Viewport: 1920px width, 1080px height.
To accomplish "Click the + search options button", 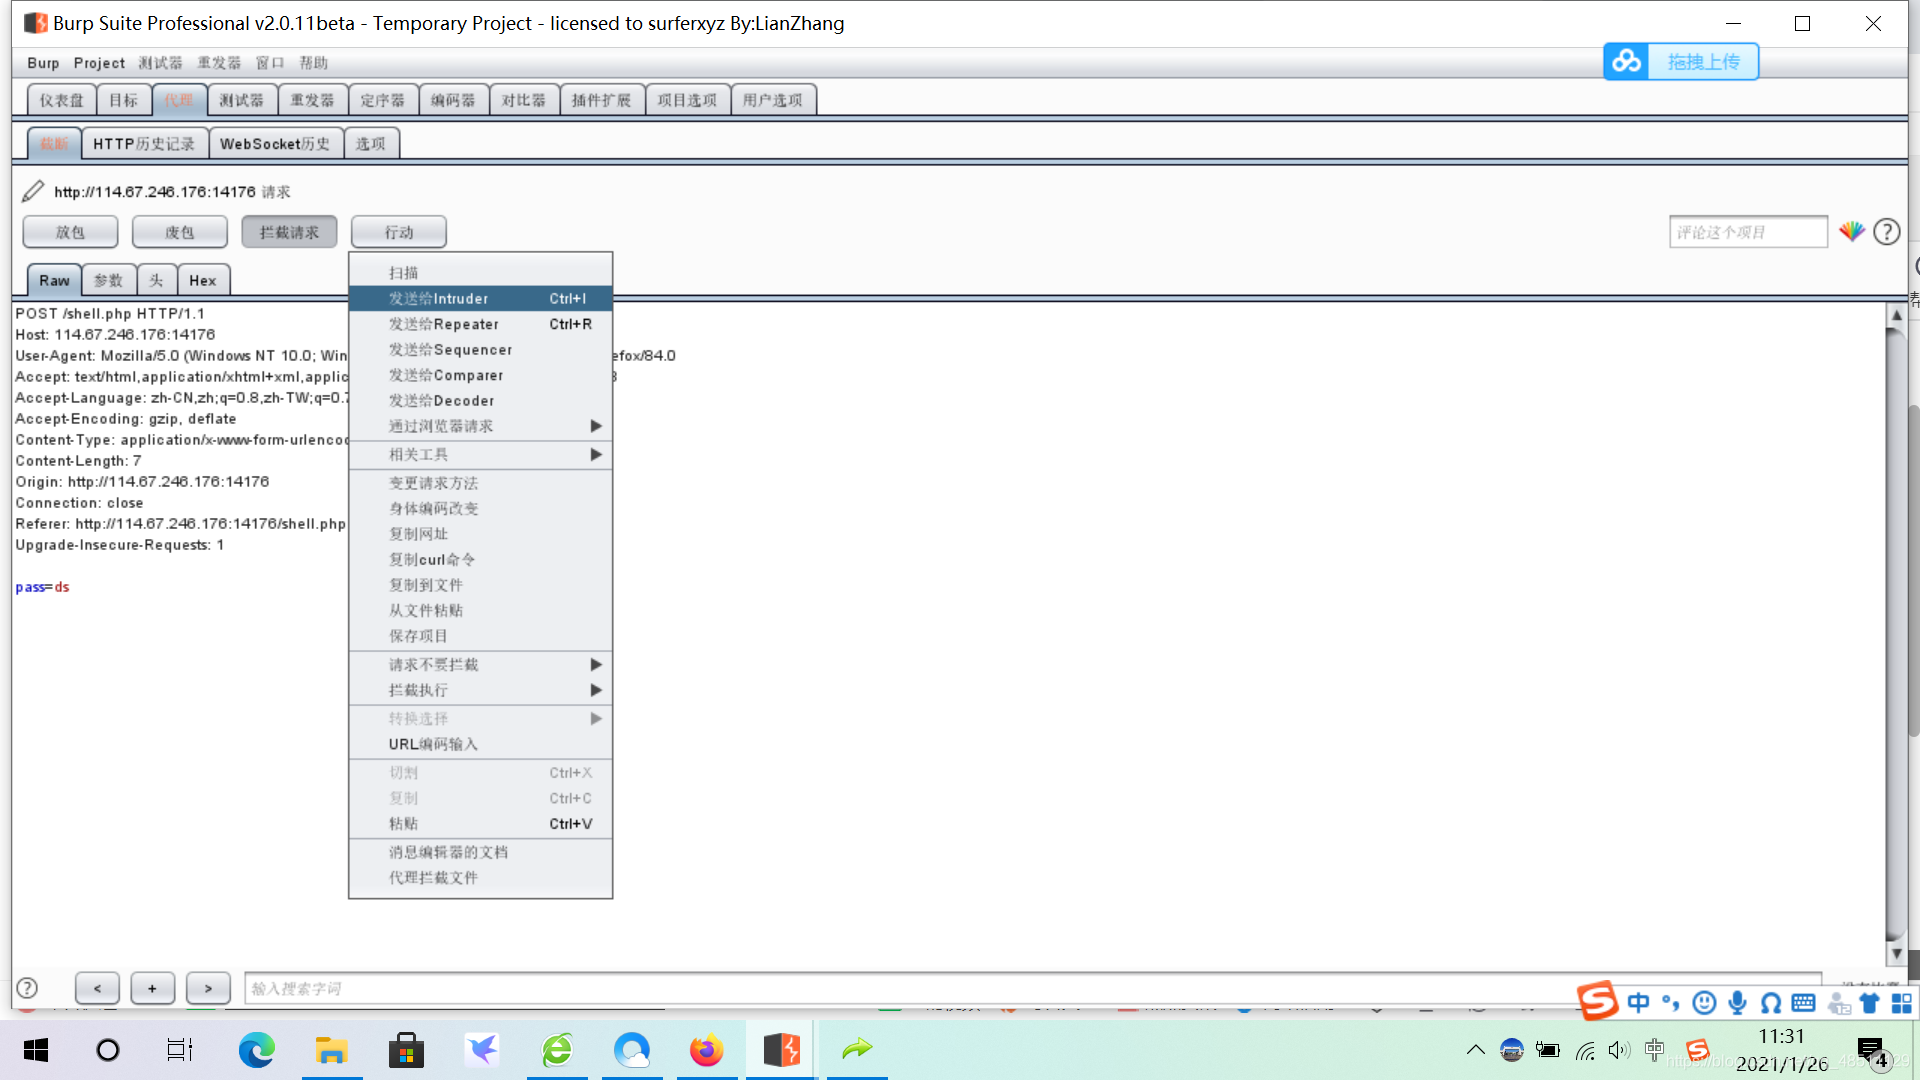I will (152, 988).
